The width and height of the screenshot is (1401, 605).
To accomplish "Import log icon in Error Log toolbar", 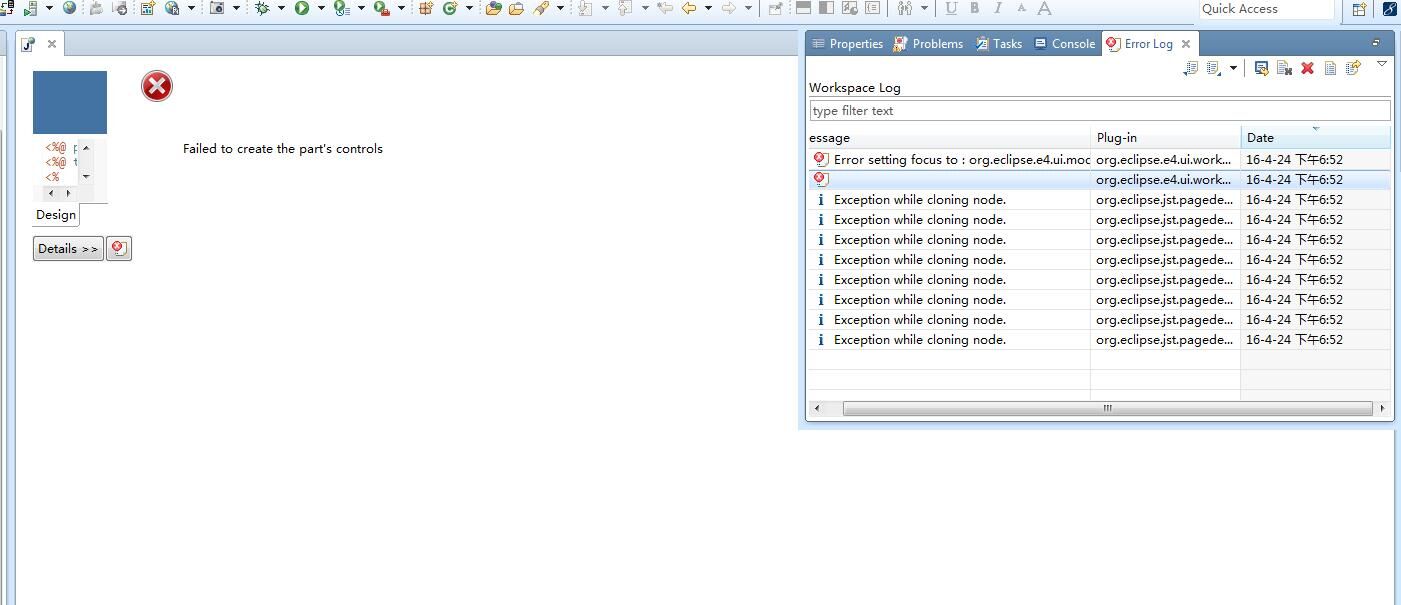I will pyautogui.click(x=1213, y=68).
